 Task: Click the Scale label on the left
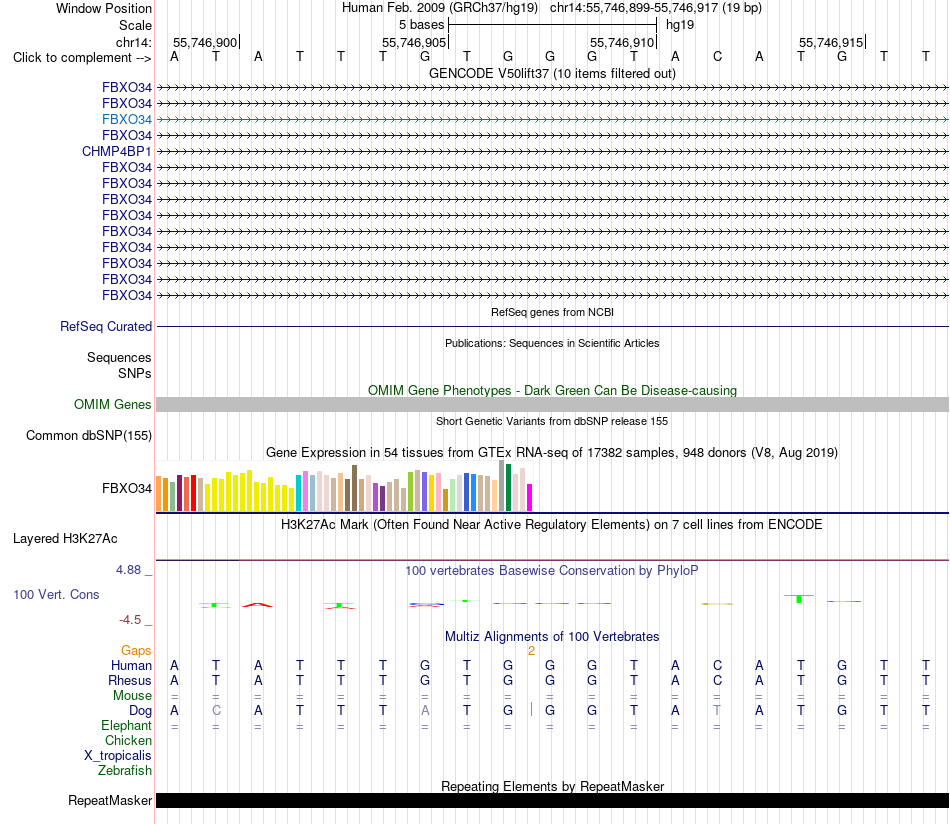click(x=135, y=25)
